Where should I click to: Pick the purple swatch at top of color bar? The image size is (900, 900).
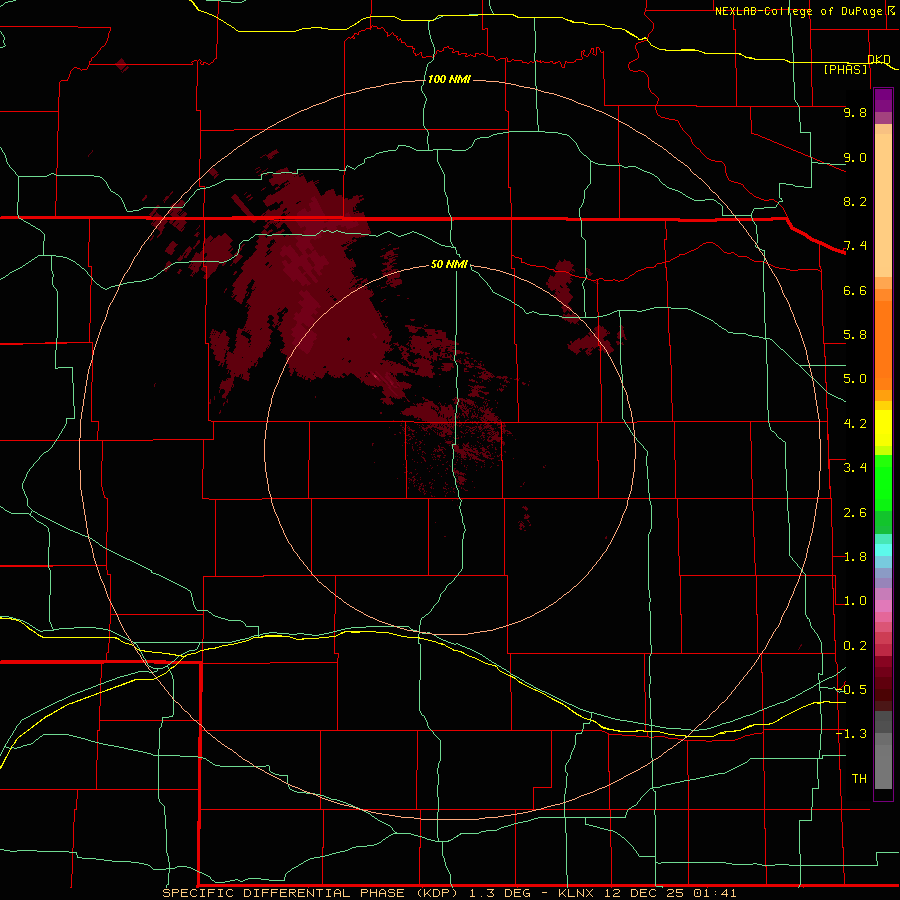pyautogui.click(x=883, y=100)
